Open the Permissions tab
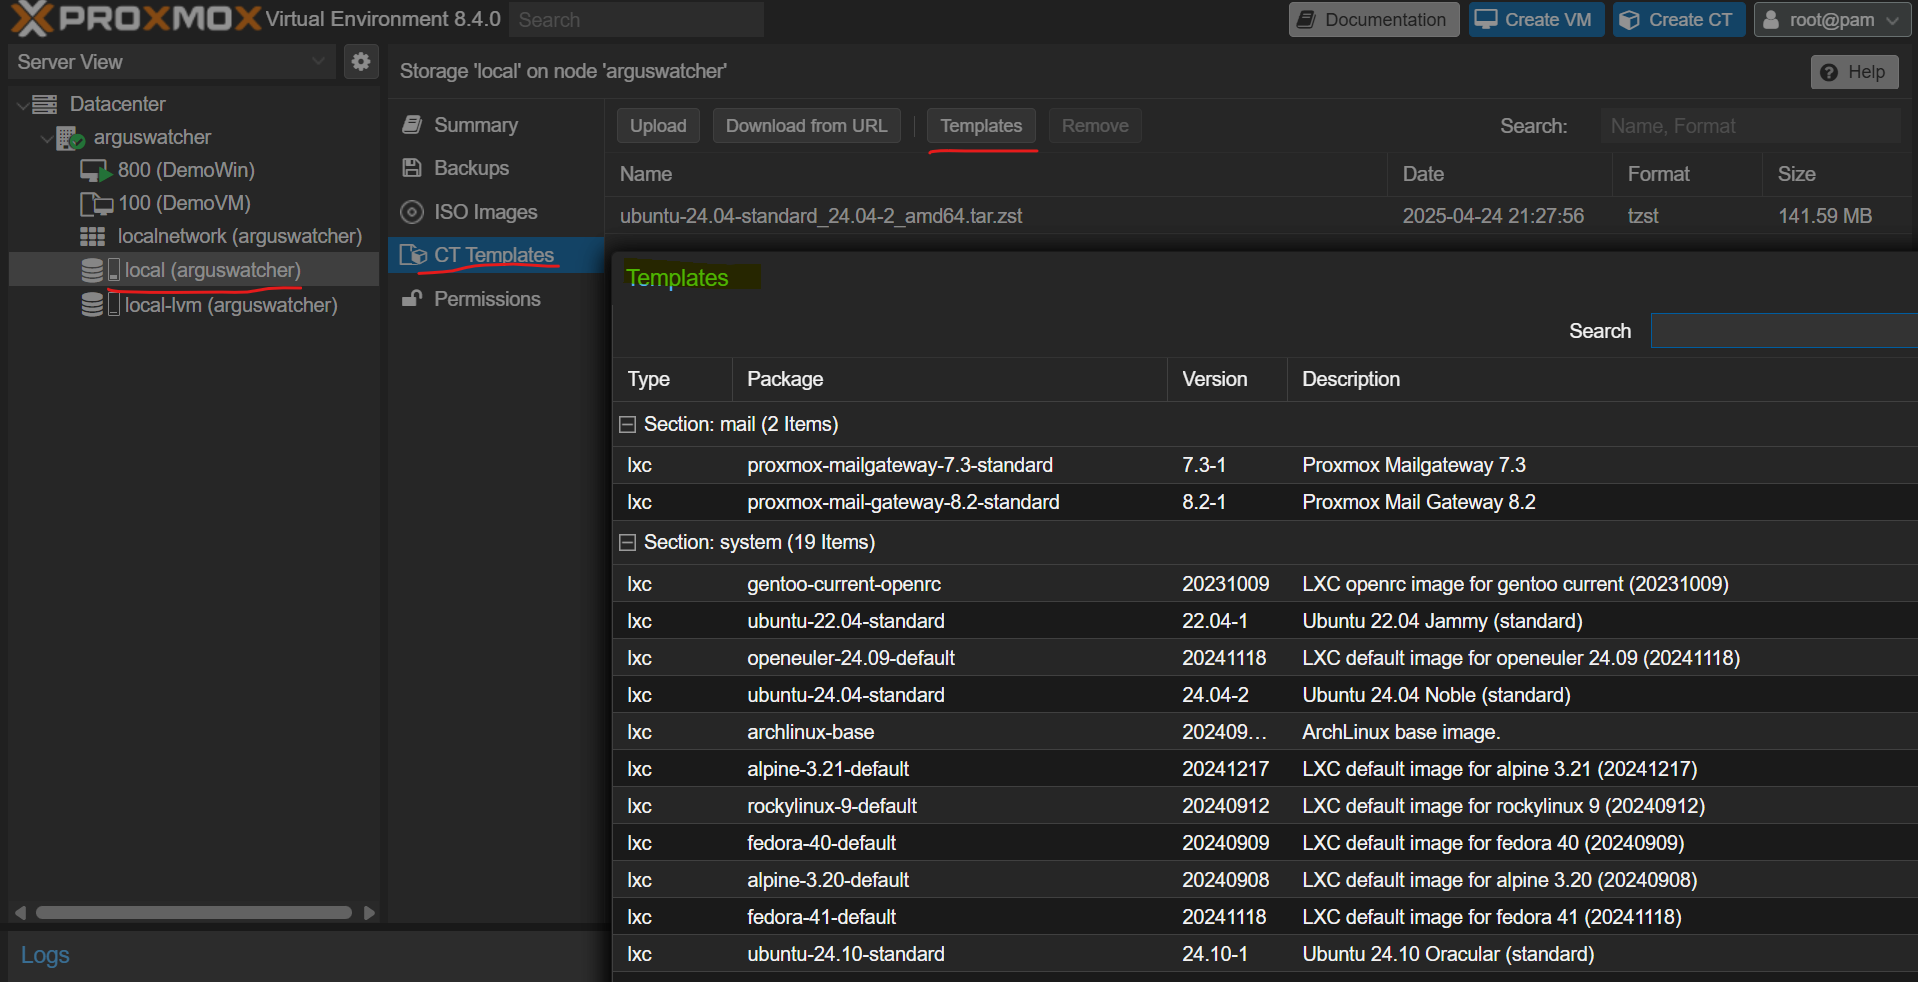1918x982 pixels. (x=495, y=299)
